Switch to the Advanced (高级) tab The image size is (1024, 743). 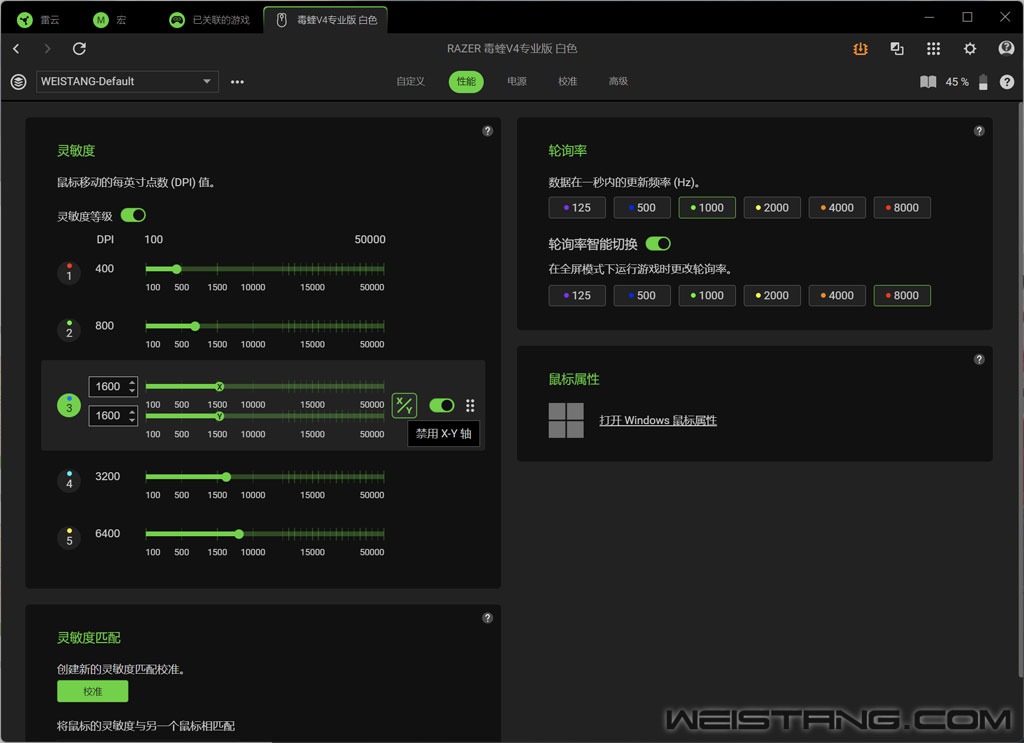618,82
